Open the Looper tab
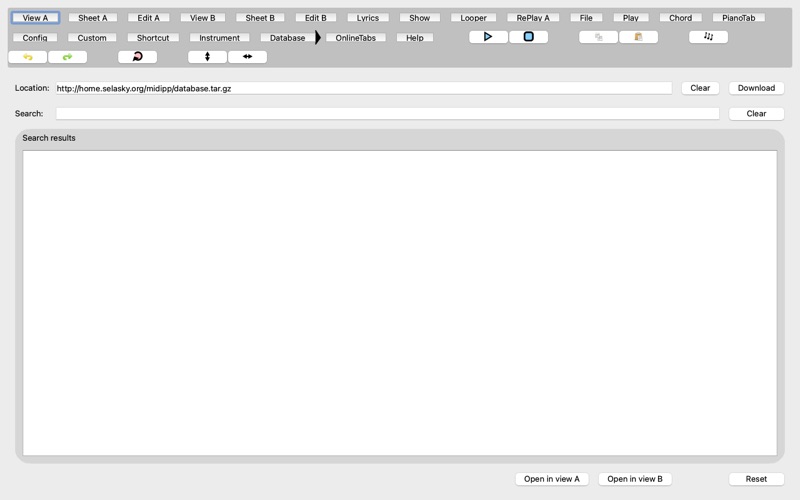This screenshot has width=800, height=500. click(x=473, y=18)
